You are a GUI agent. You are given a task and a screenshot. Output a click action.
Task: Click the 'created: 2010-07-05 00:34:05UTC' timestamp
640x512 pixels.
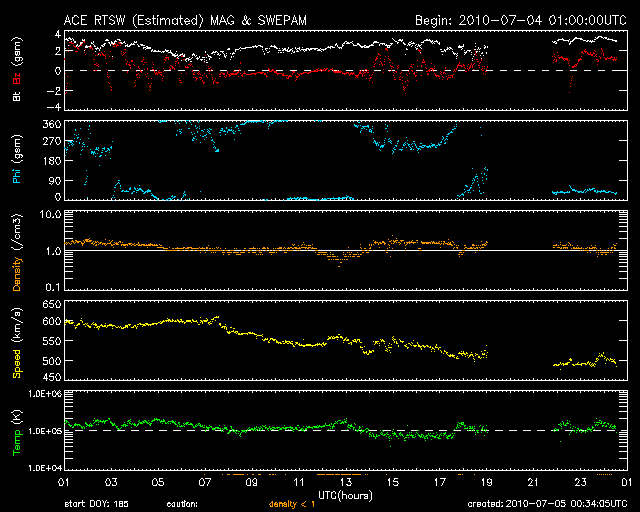point(547,504)
